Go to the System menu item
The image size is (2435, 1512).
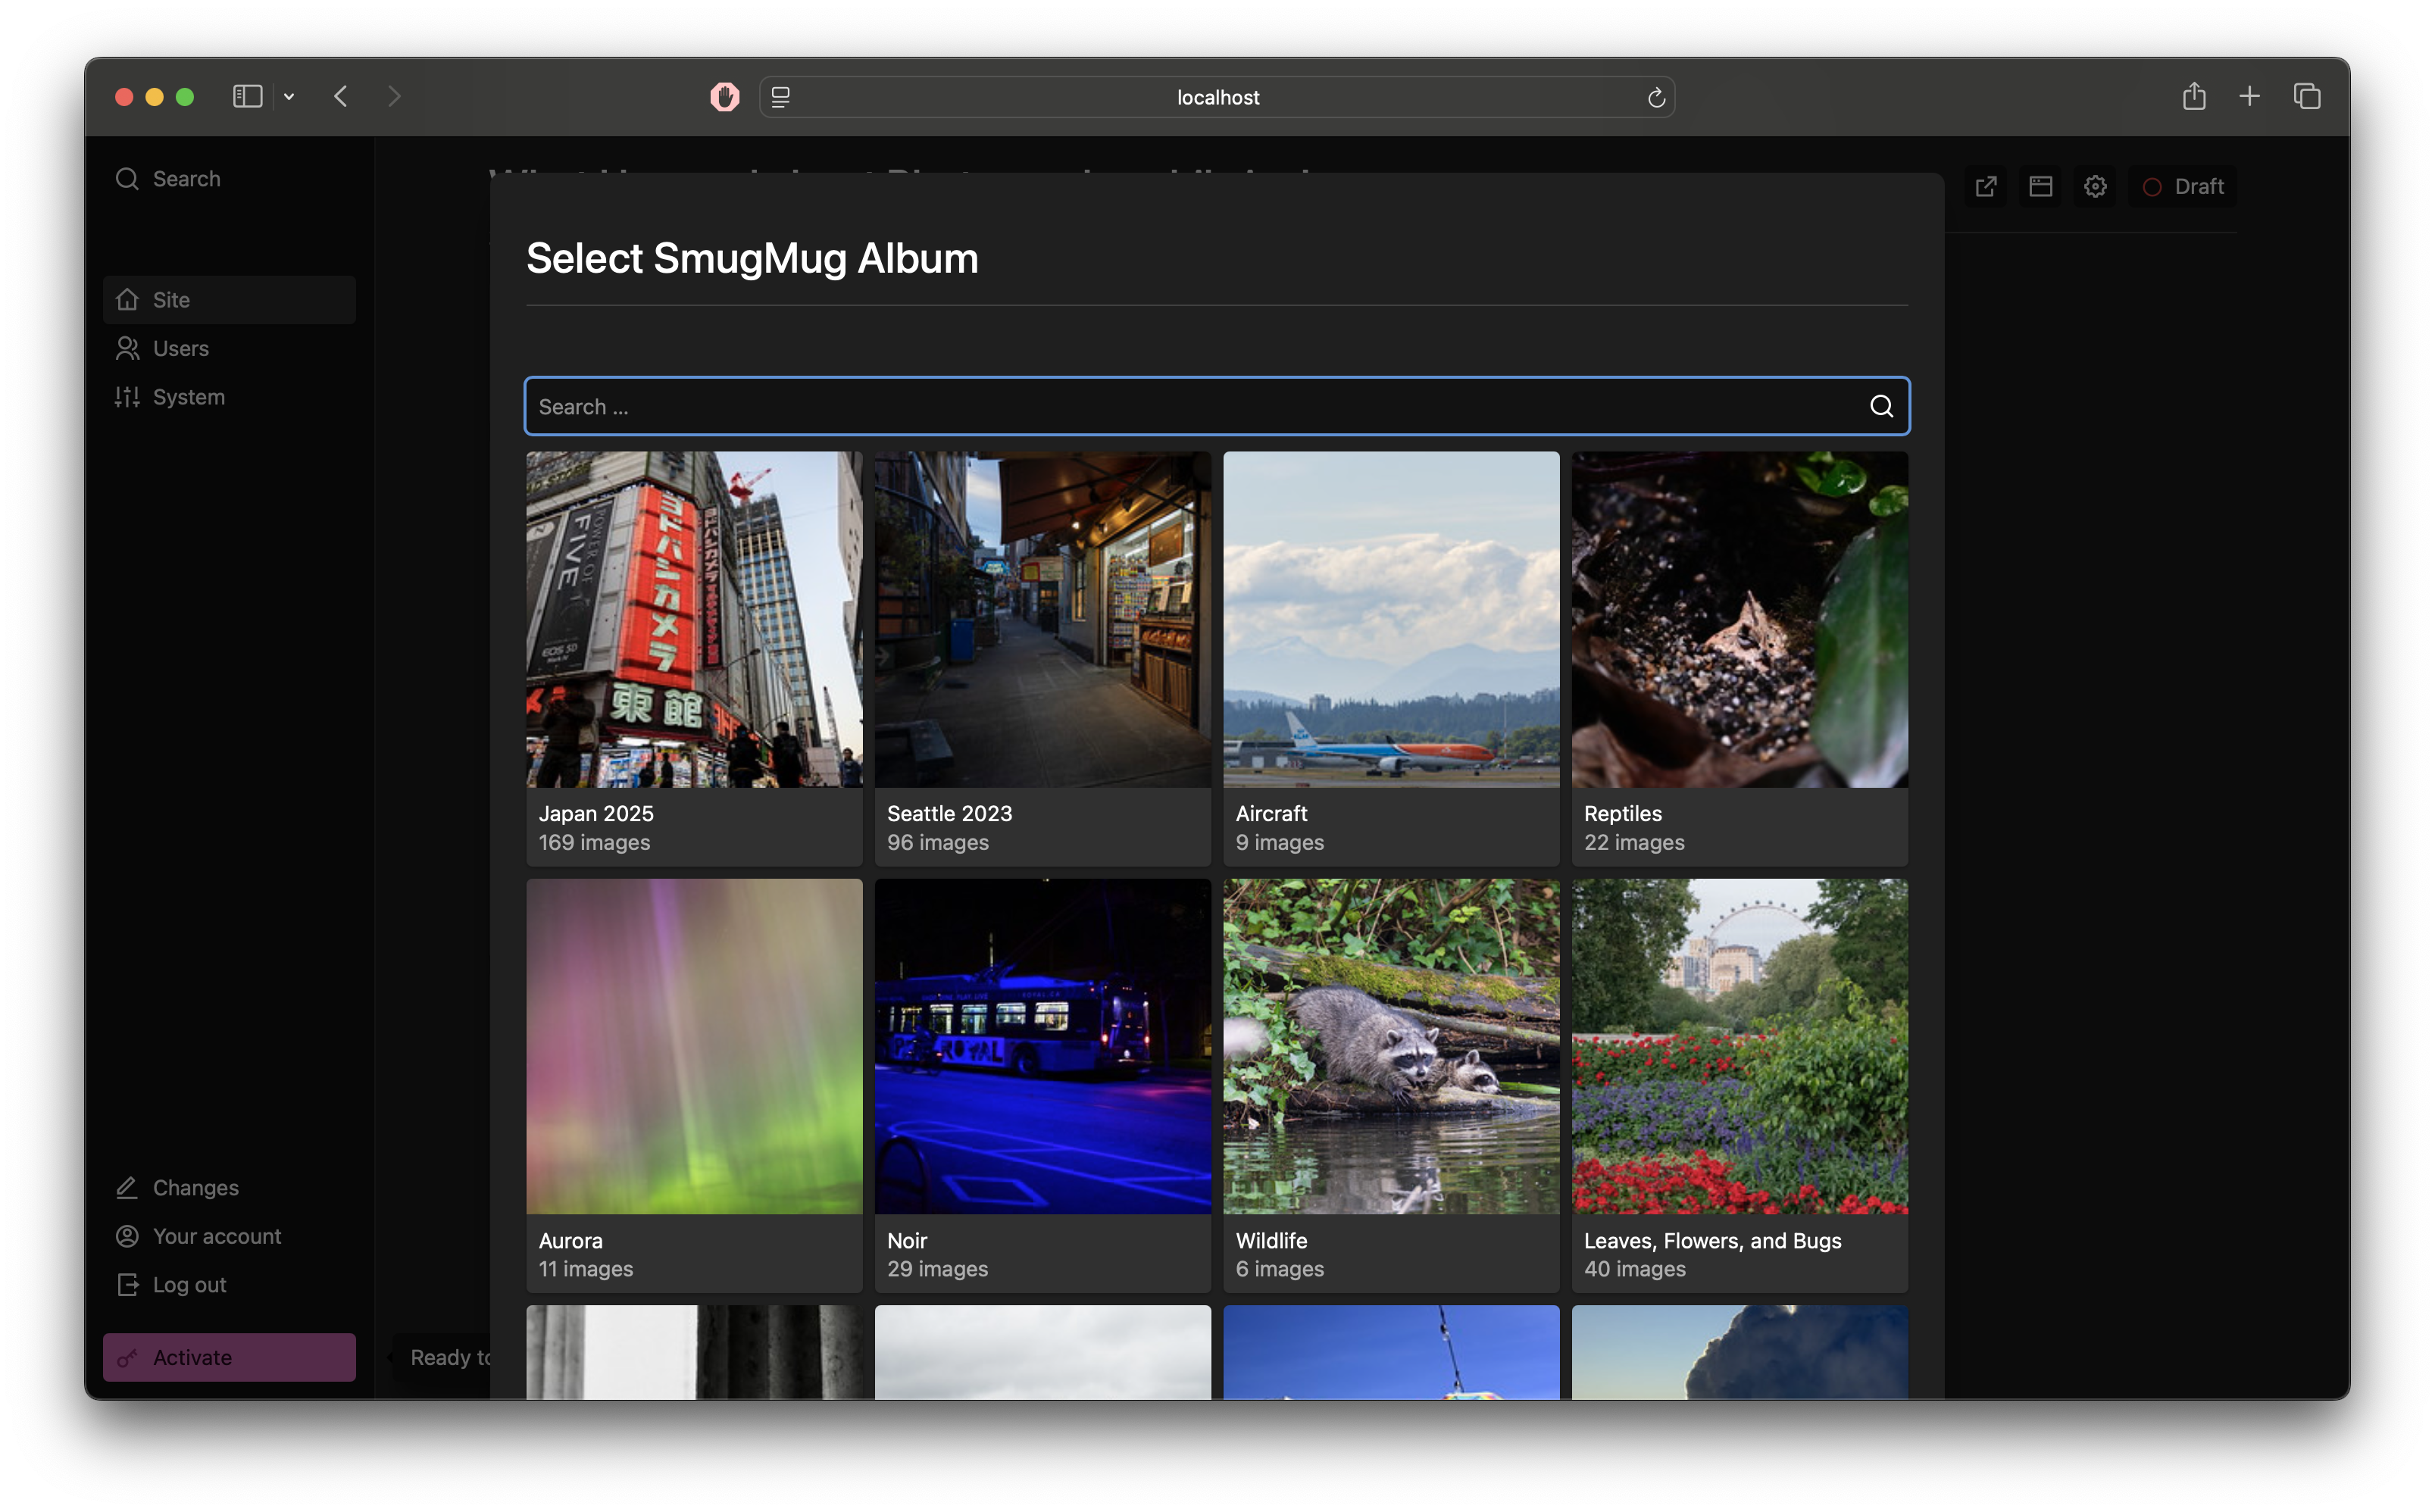coord(188,397)
